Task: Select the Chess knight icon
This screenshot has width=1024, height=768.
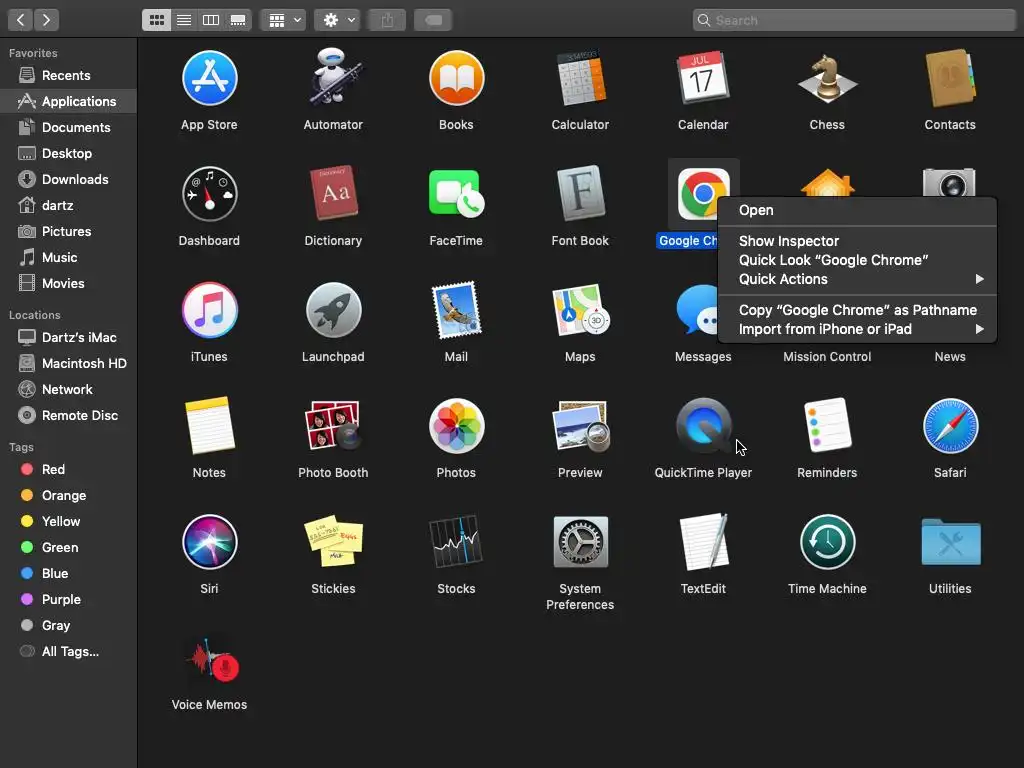Action: (827, 78)
